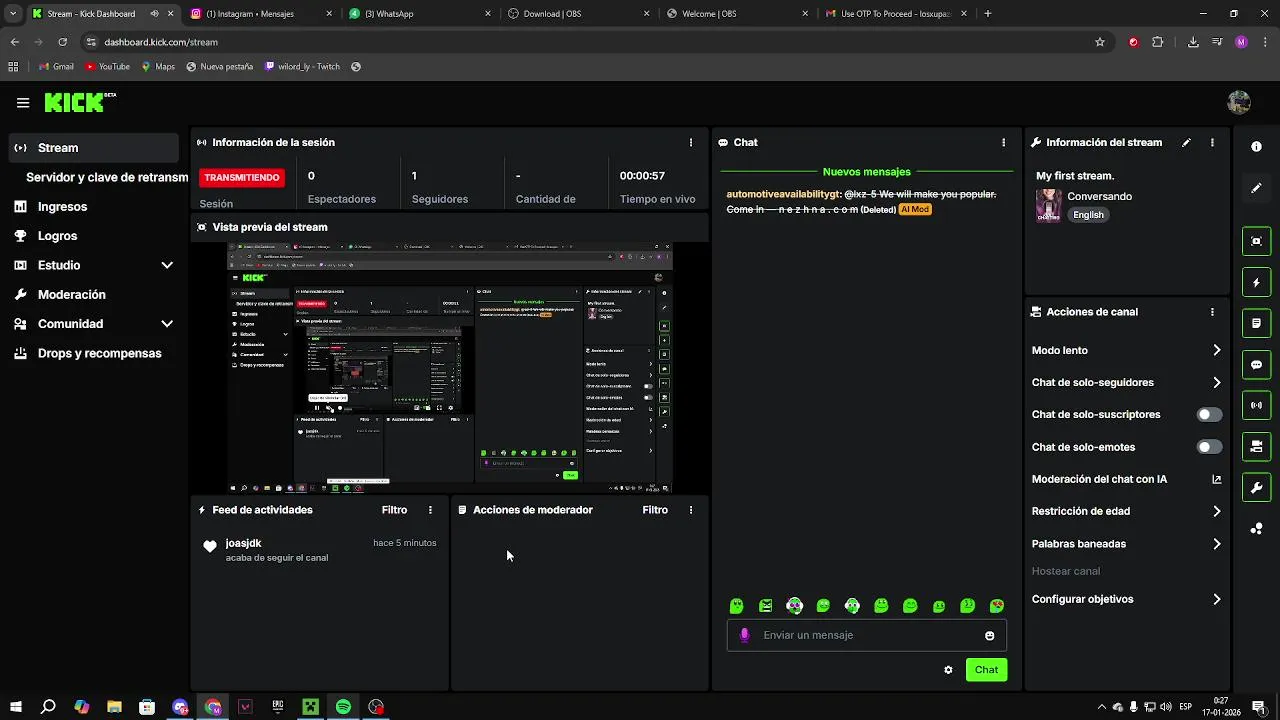Viewport: 1280px width, 720px height.
Task: Click the English language tag
Action: tap(1088, 215)
